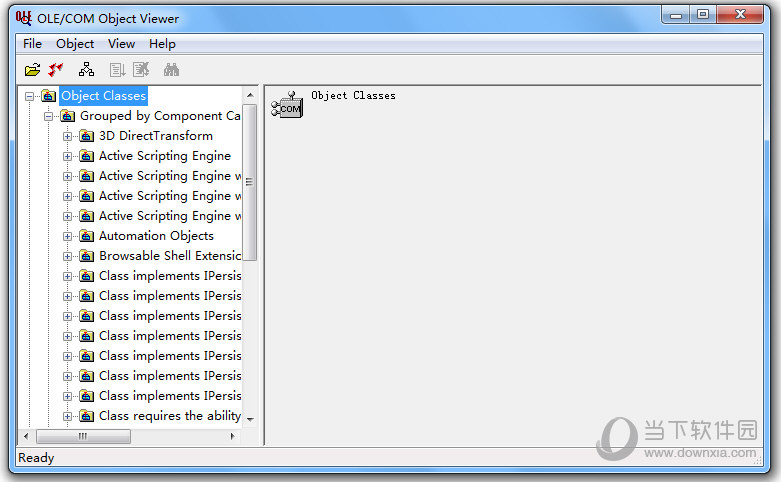Click Object Classes text in right pane

353,95
